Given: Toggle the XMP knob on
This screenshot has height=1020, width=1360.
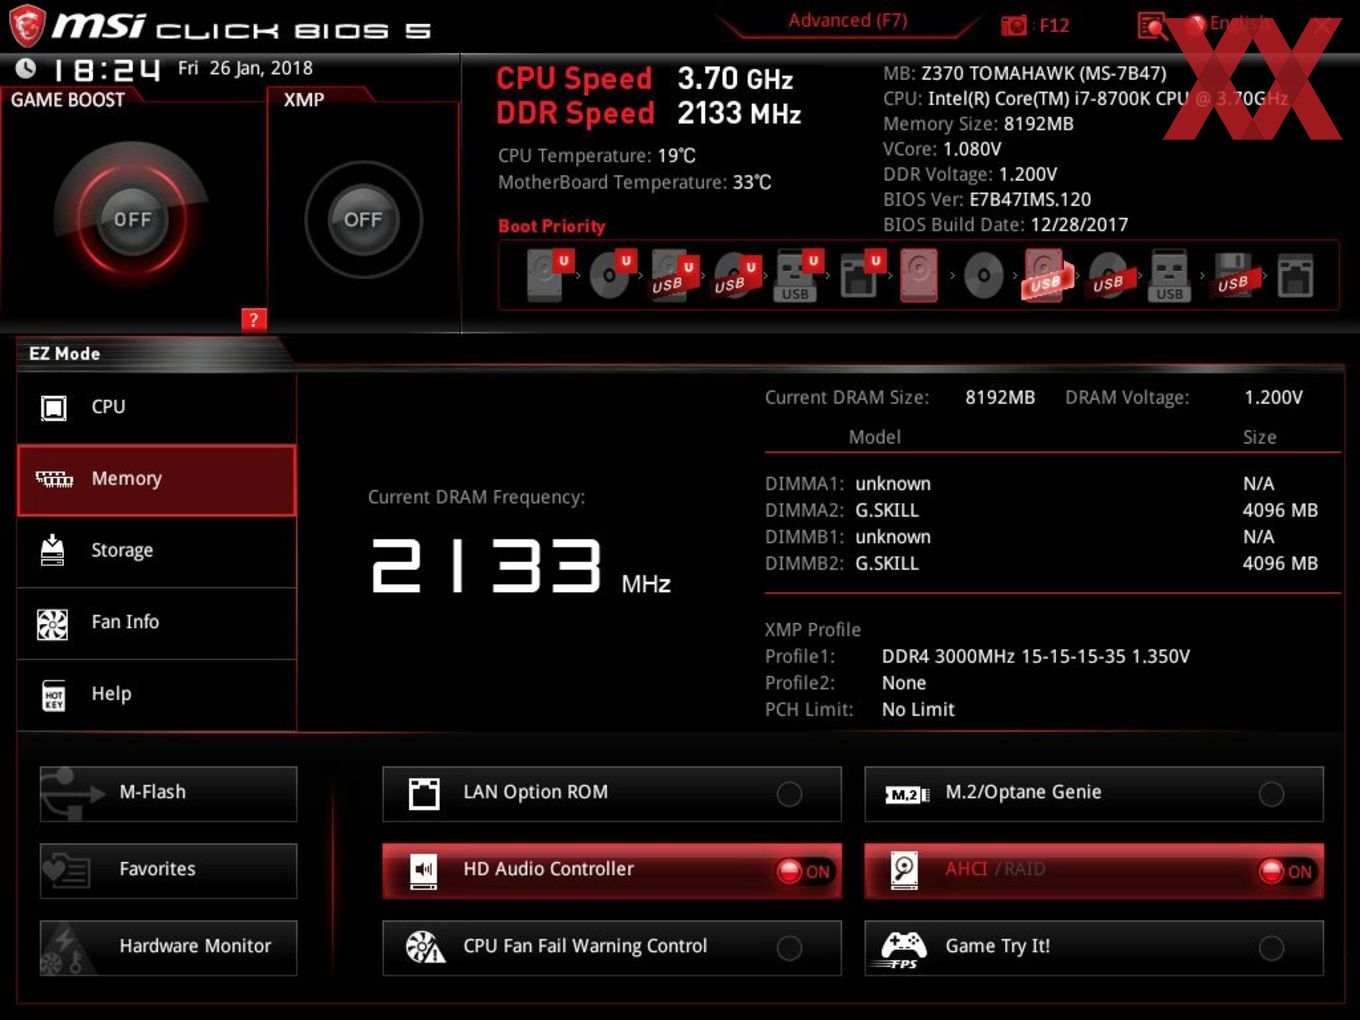Looking at the screenshot, I should [363, 219].
